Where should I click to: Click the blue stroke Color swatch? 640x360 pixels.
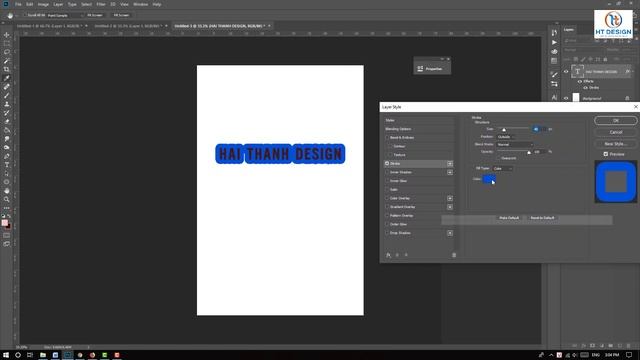coord(489,179)
